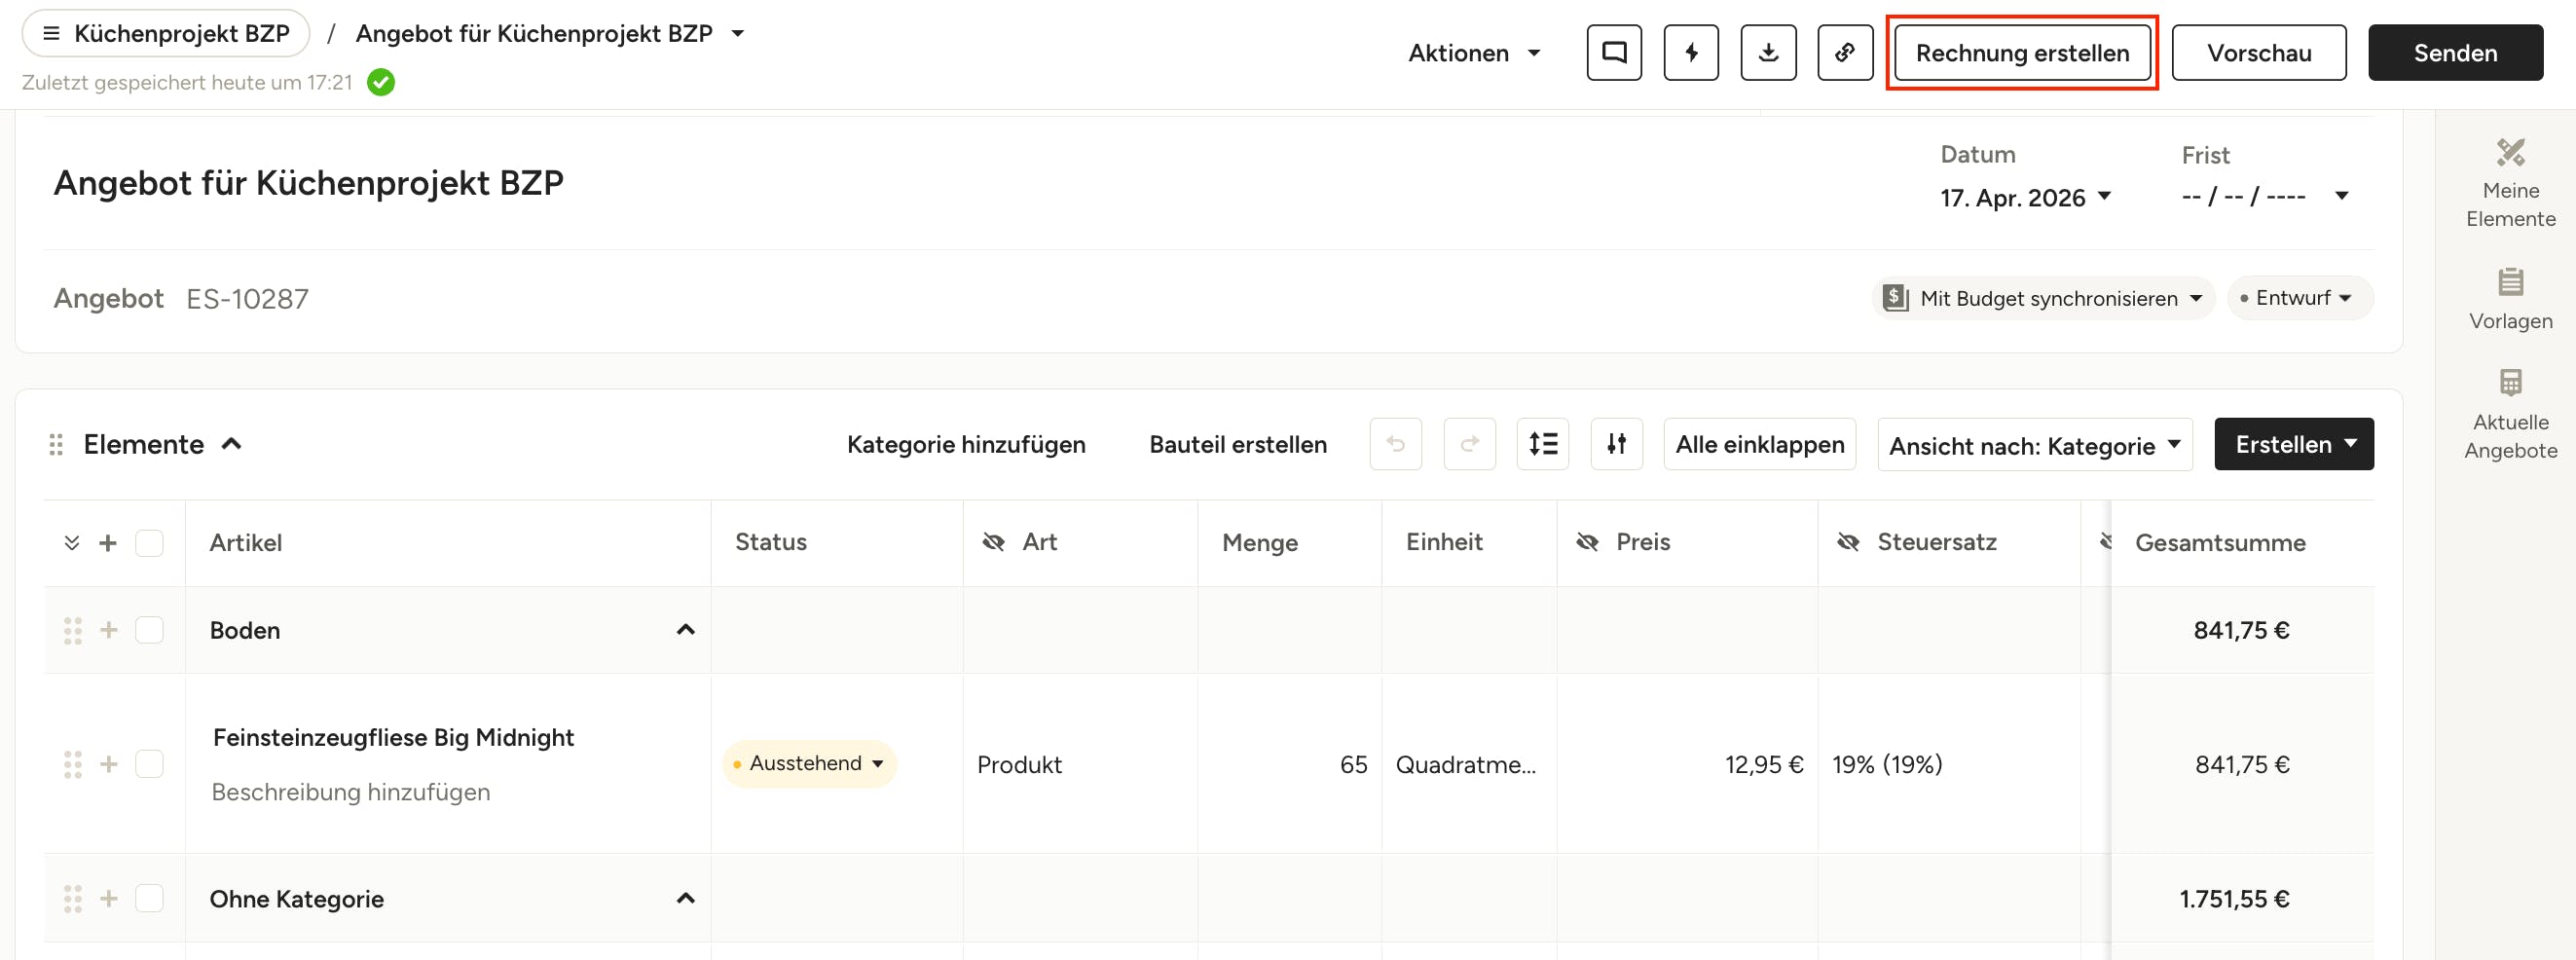
Task: Click the download icon in the header
Action: point(1768,52)
